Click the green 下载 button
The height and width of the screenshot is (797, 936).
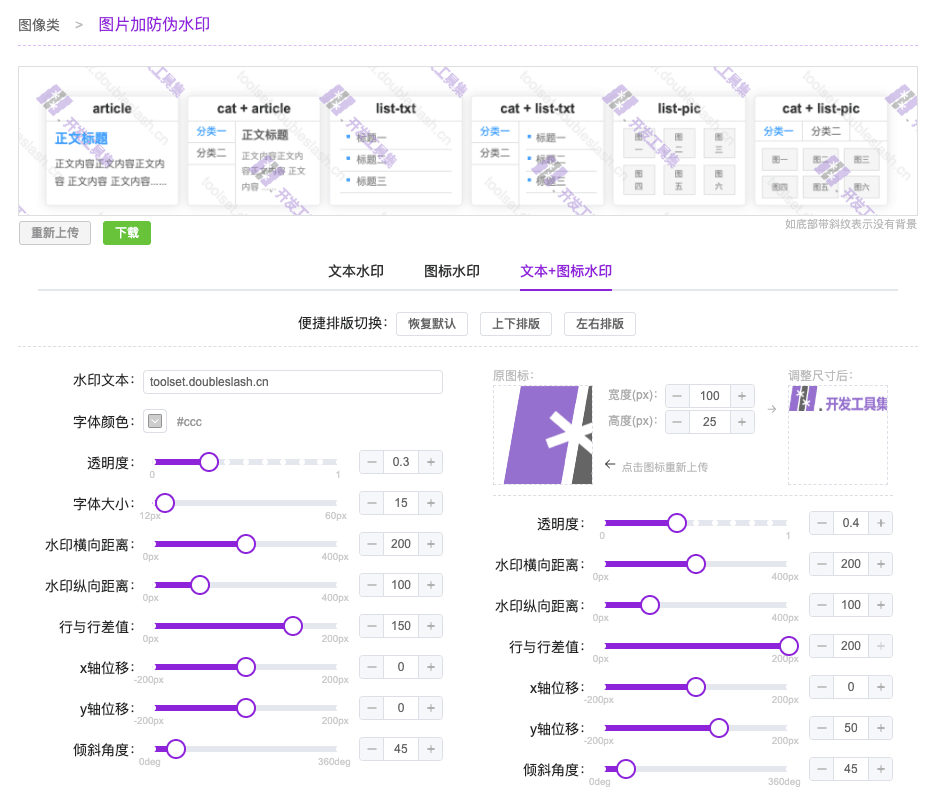pyautogui.click(x=127, y=233)
